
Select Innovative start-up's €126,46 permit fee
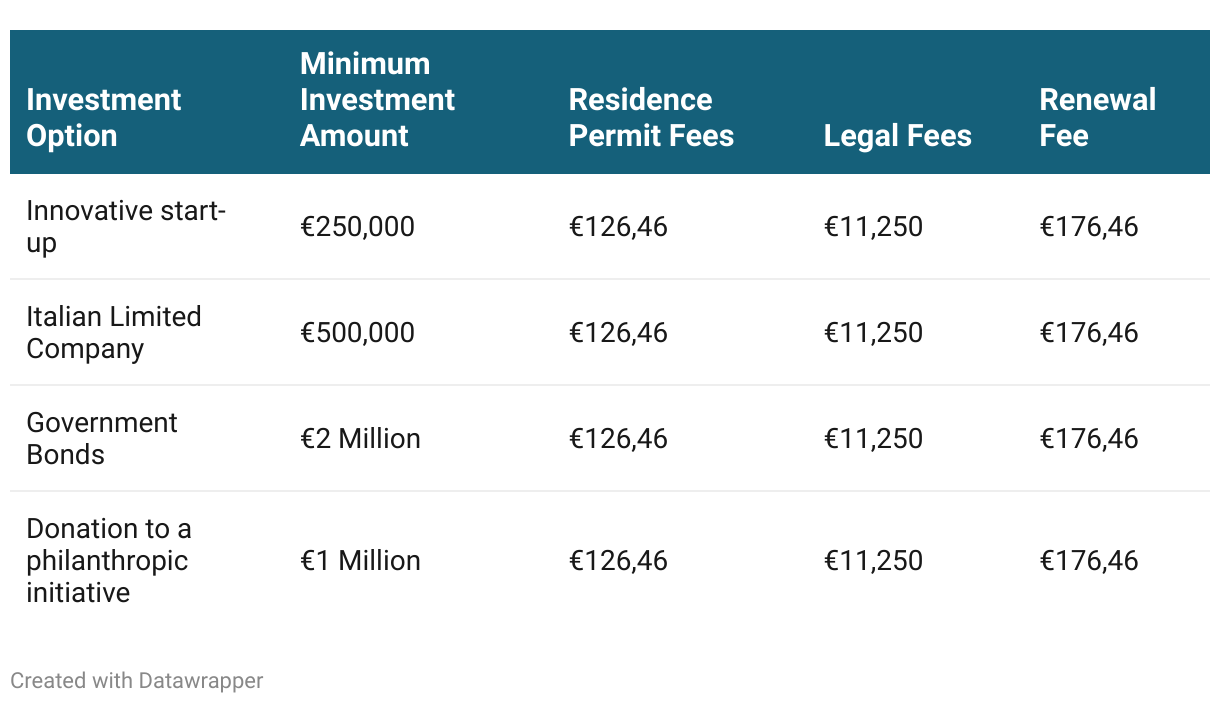618,227
